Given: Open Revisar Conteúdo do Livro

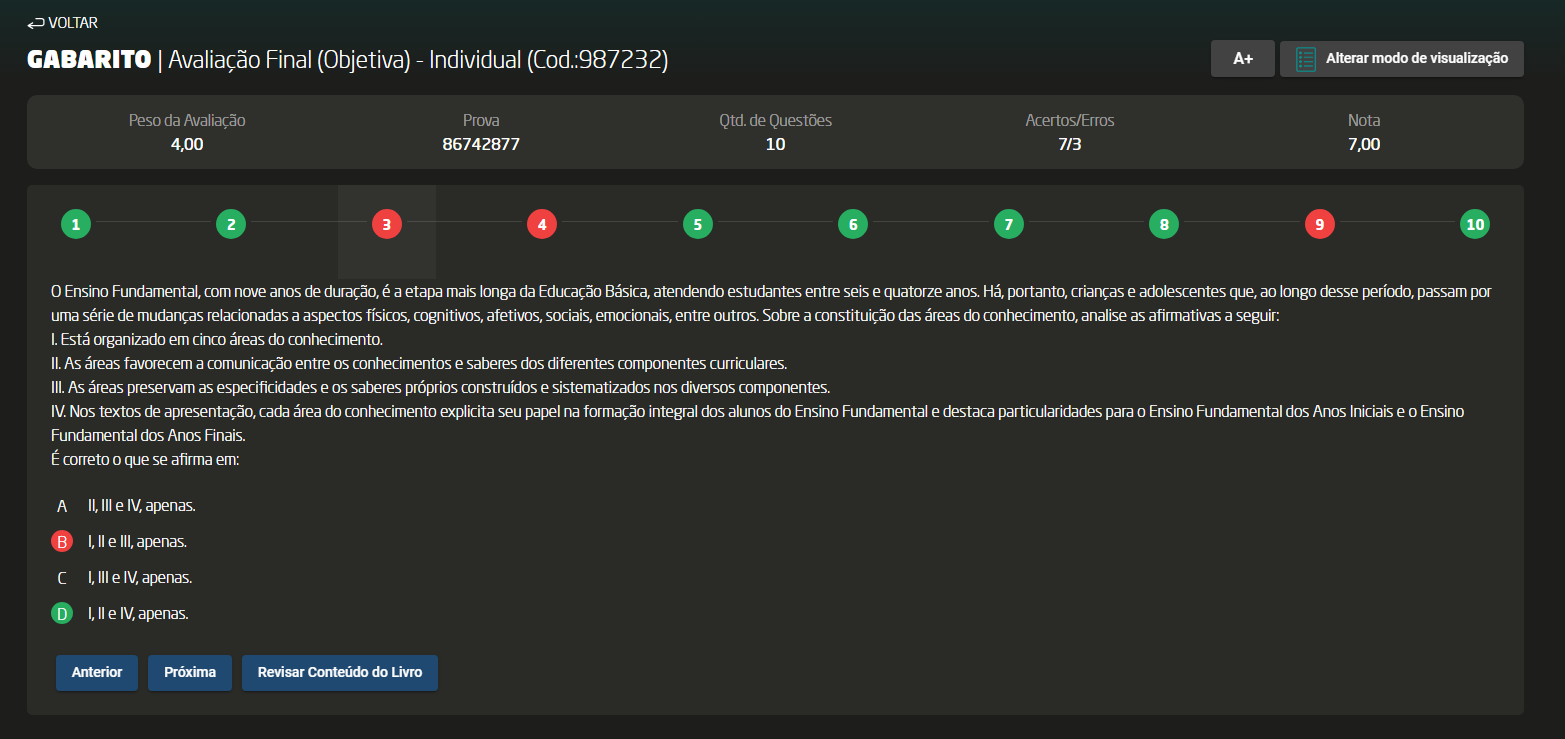Looking at the screenshot, I should tap(340, 672).
